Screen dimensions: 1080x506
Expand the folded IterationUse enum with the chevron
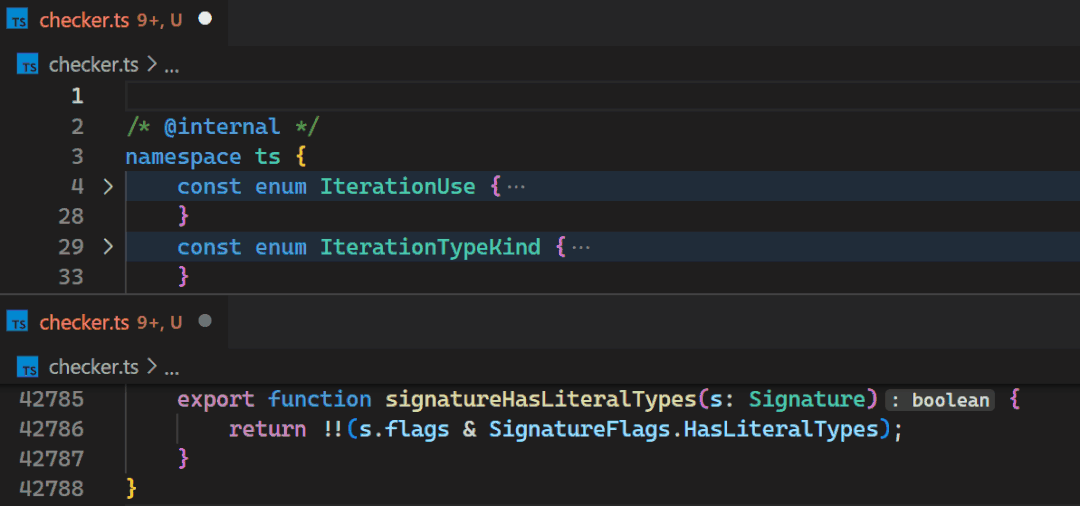108,186
